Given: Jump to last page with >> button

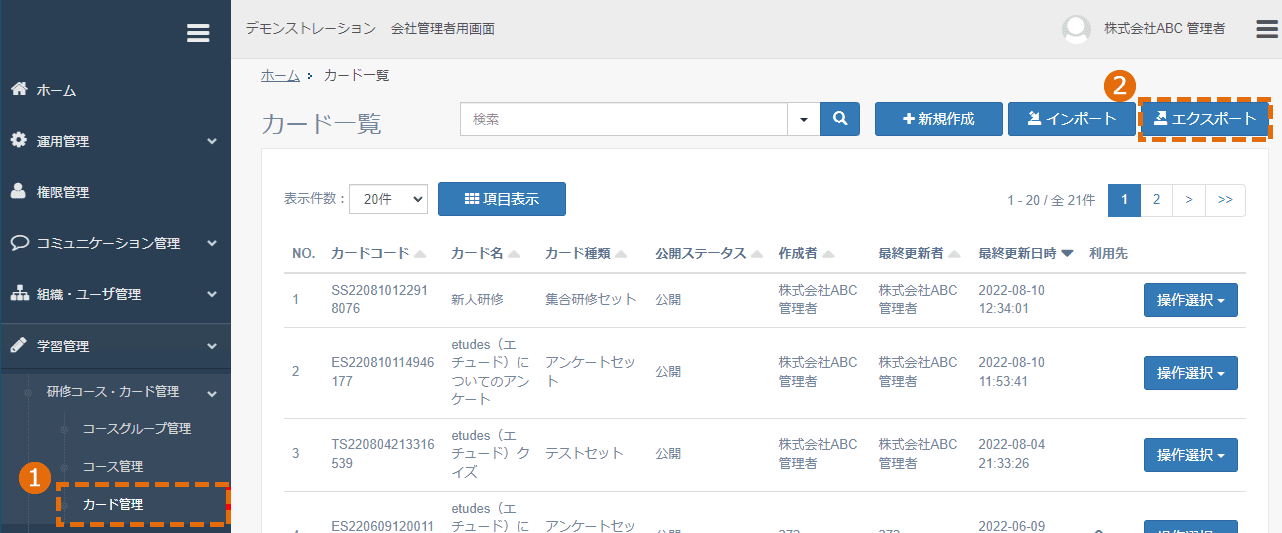Looking at the screenshot, I should click(1225, 200).
